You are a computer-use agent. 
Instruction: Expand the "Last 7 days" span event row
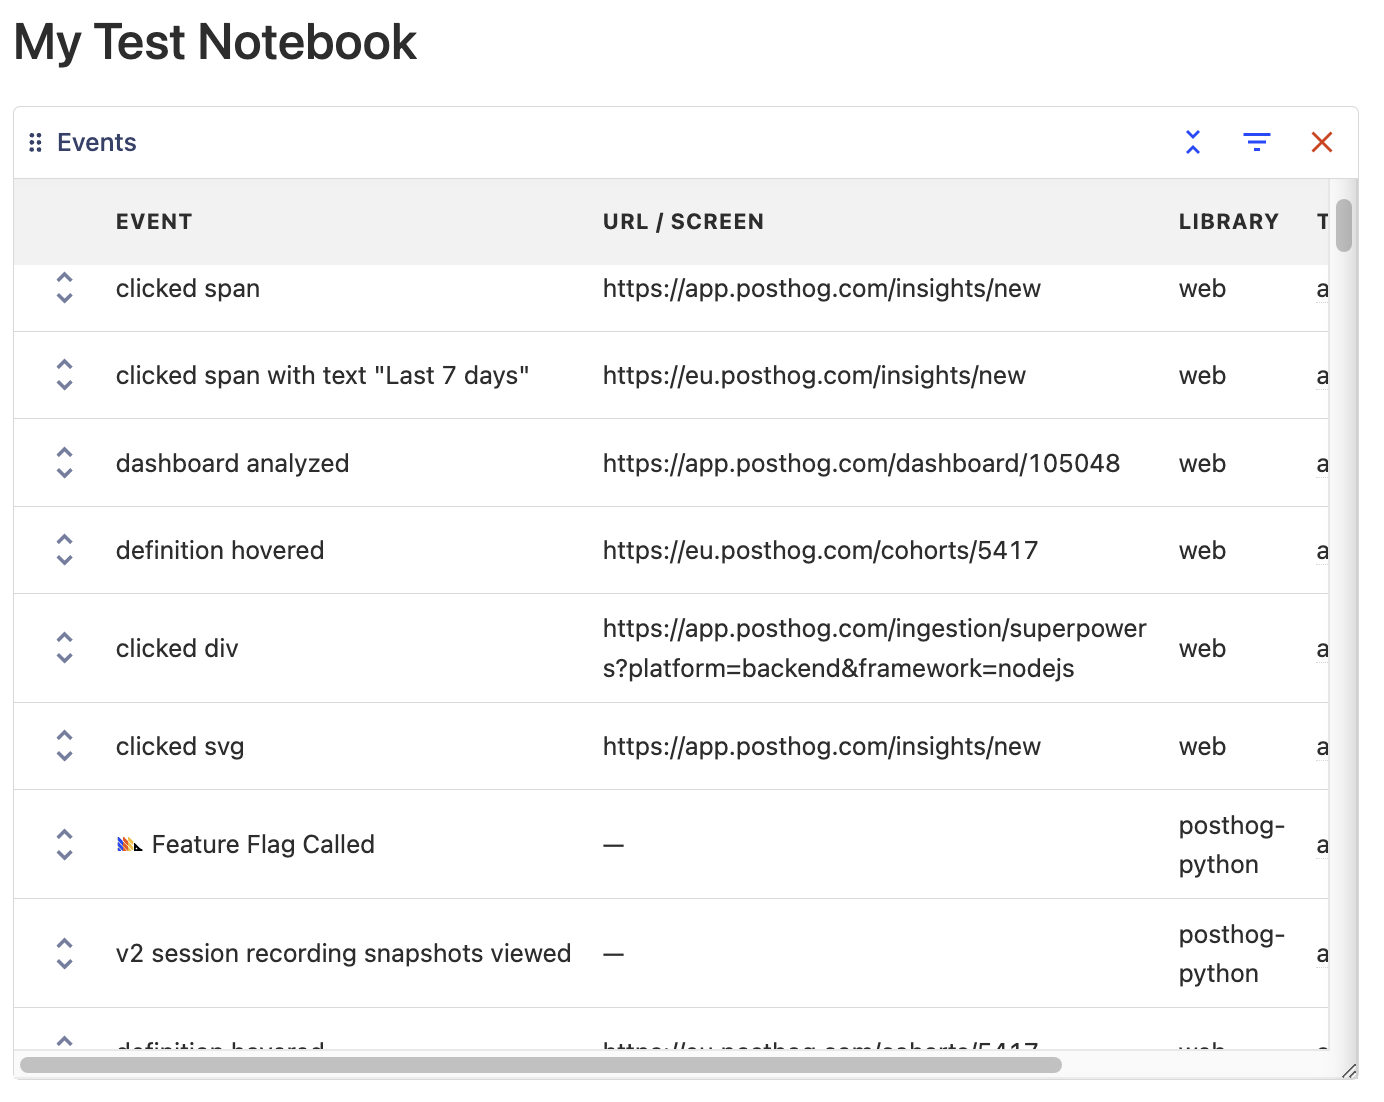click(x=65, y=375)
